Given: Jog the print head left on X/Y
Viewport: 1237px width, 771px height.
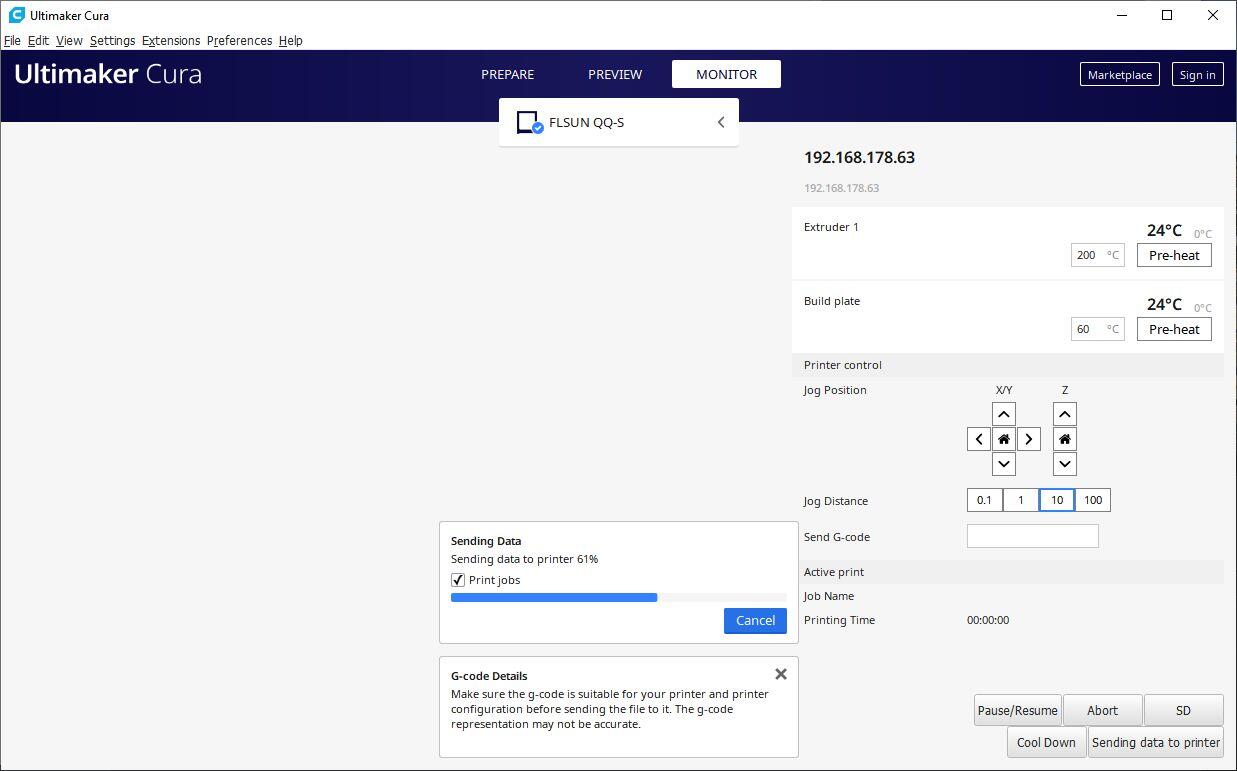Looking at the screenshot, I should pos(979,439).
